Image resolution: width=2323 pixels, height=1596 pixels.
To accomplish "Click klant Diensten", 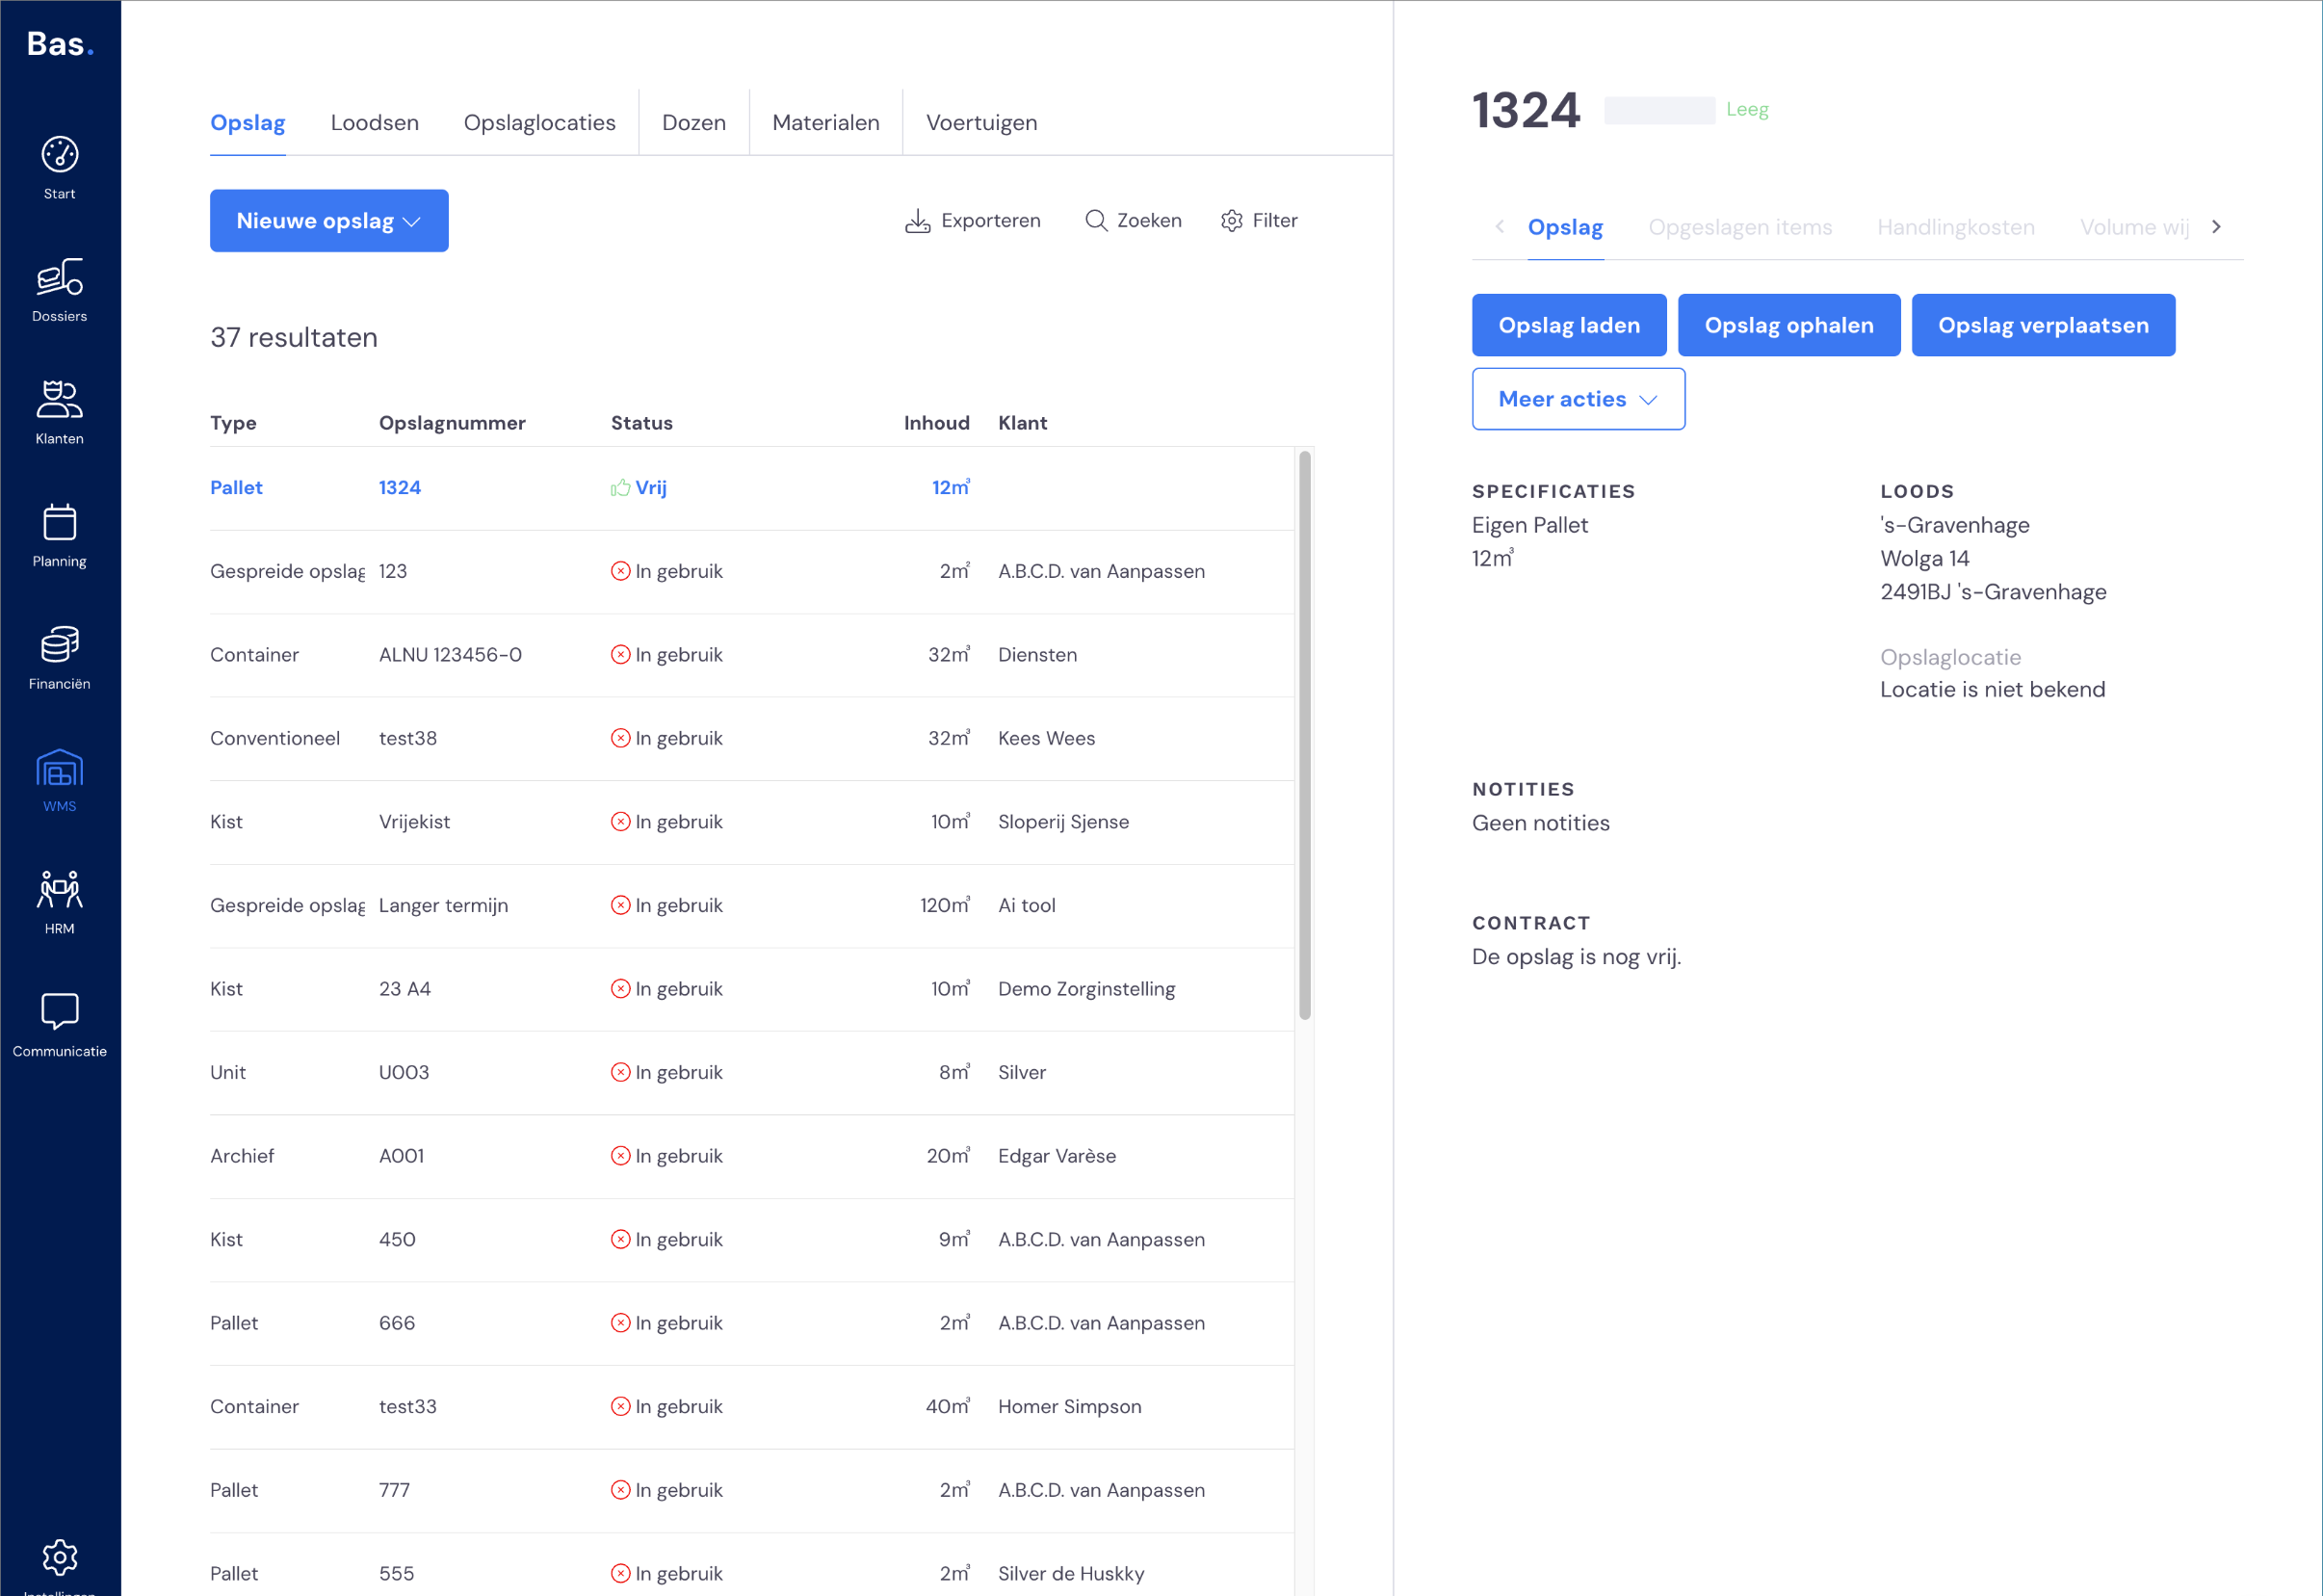I will pos(1038,655).
